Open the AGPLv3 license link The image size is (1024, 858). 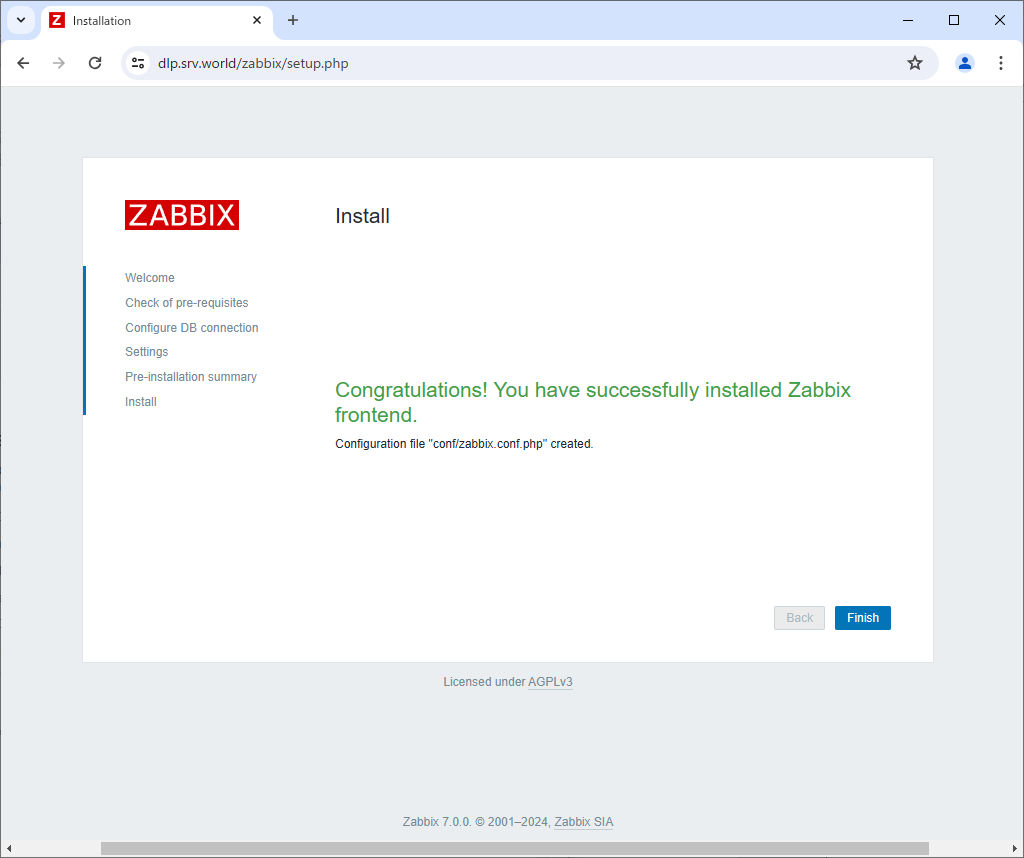550,682
